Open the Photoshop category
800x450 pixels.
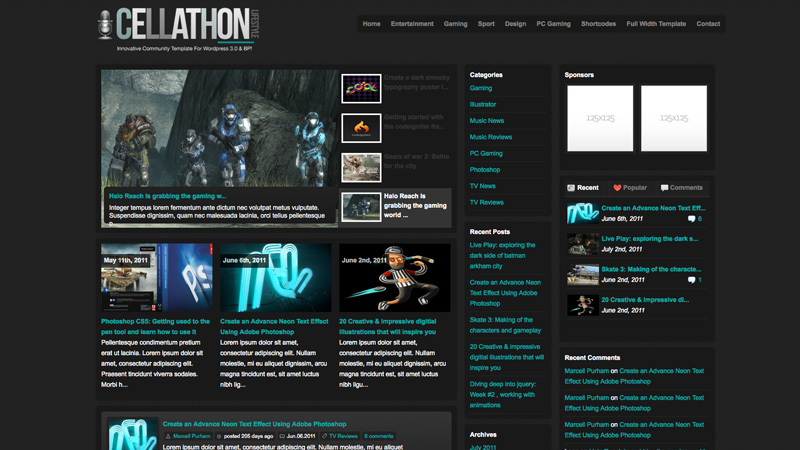(x=485, y=169)
